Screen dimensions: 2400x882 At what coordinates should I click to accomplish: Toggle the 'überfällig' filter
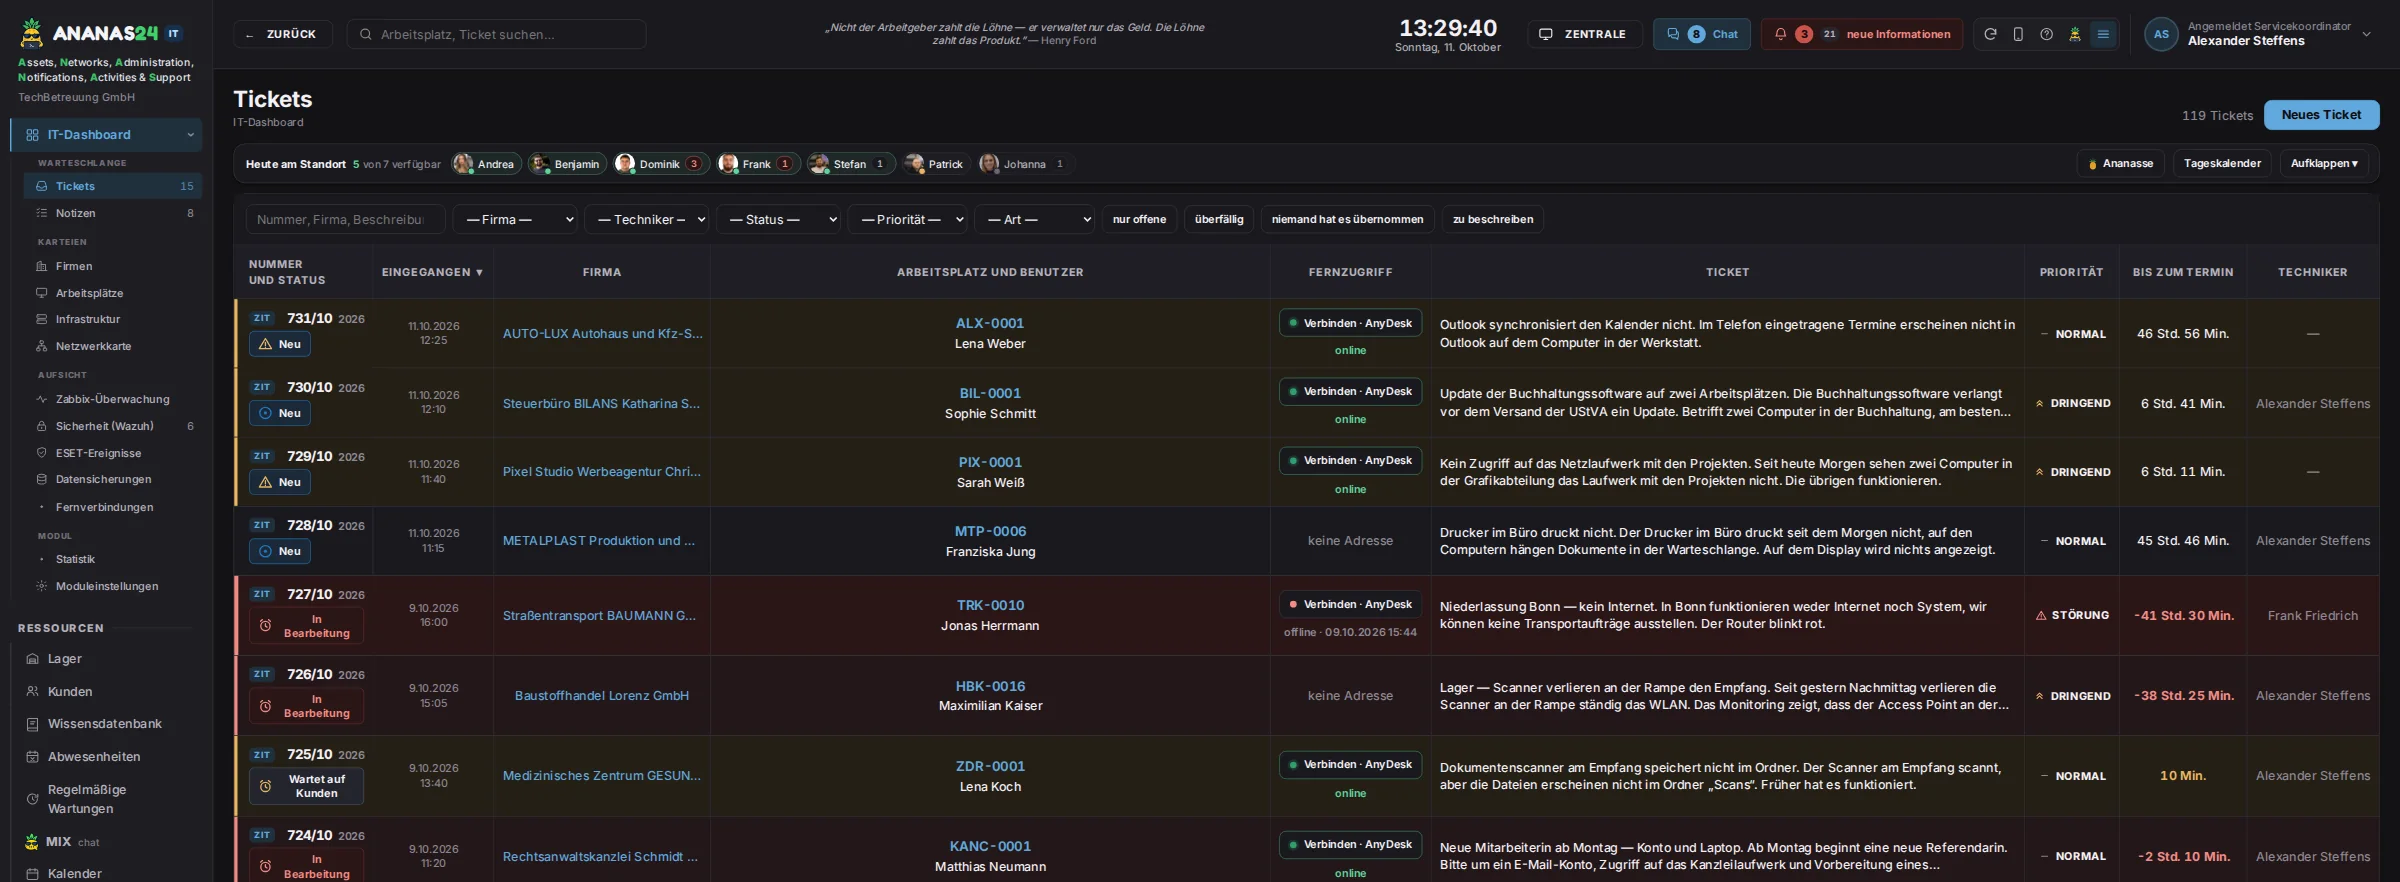click(1219, 219)
